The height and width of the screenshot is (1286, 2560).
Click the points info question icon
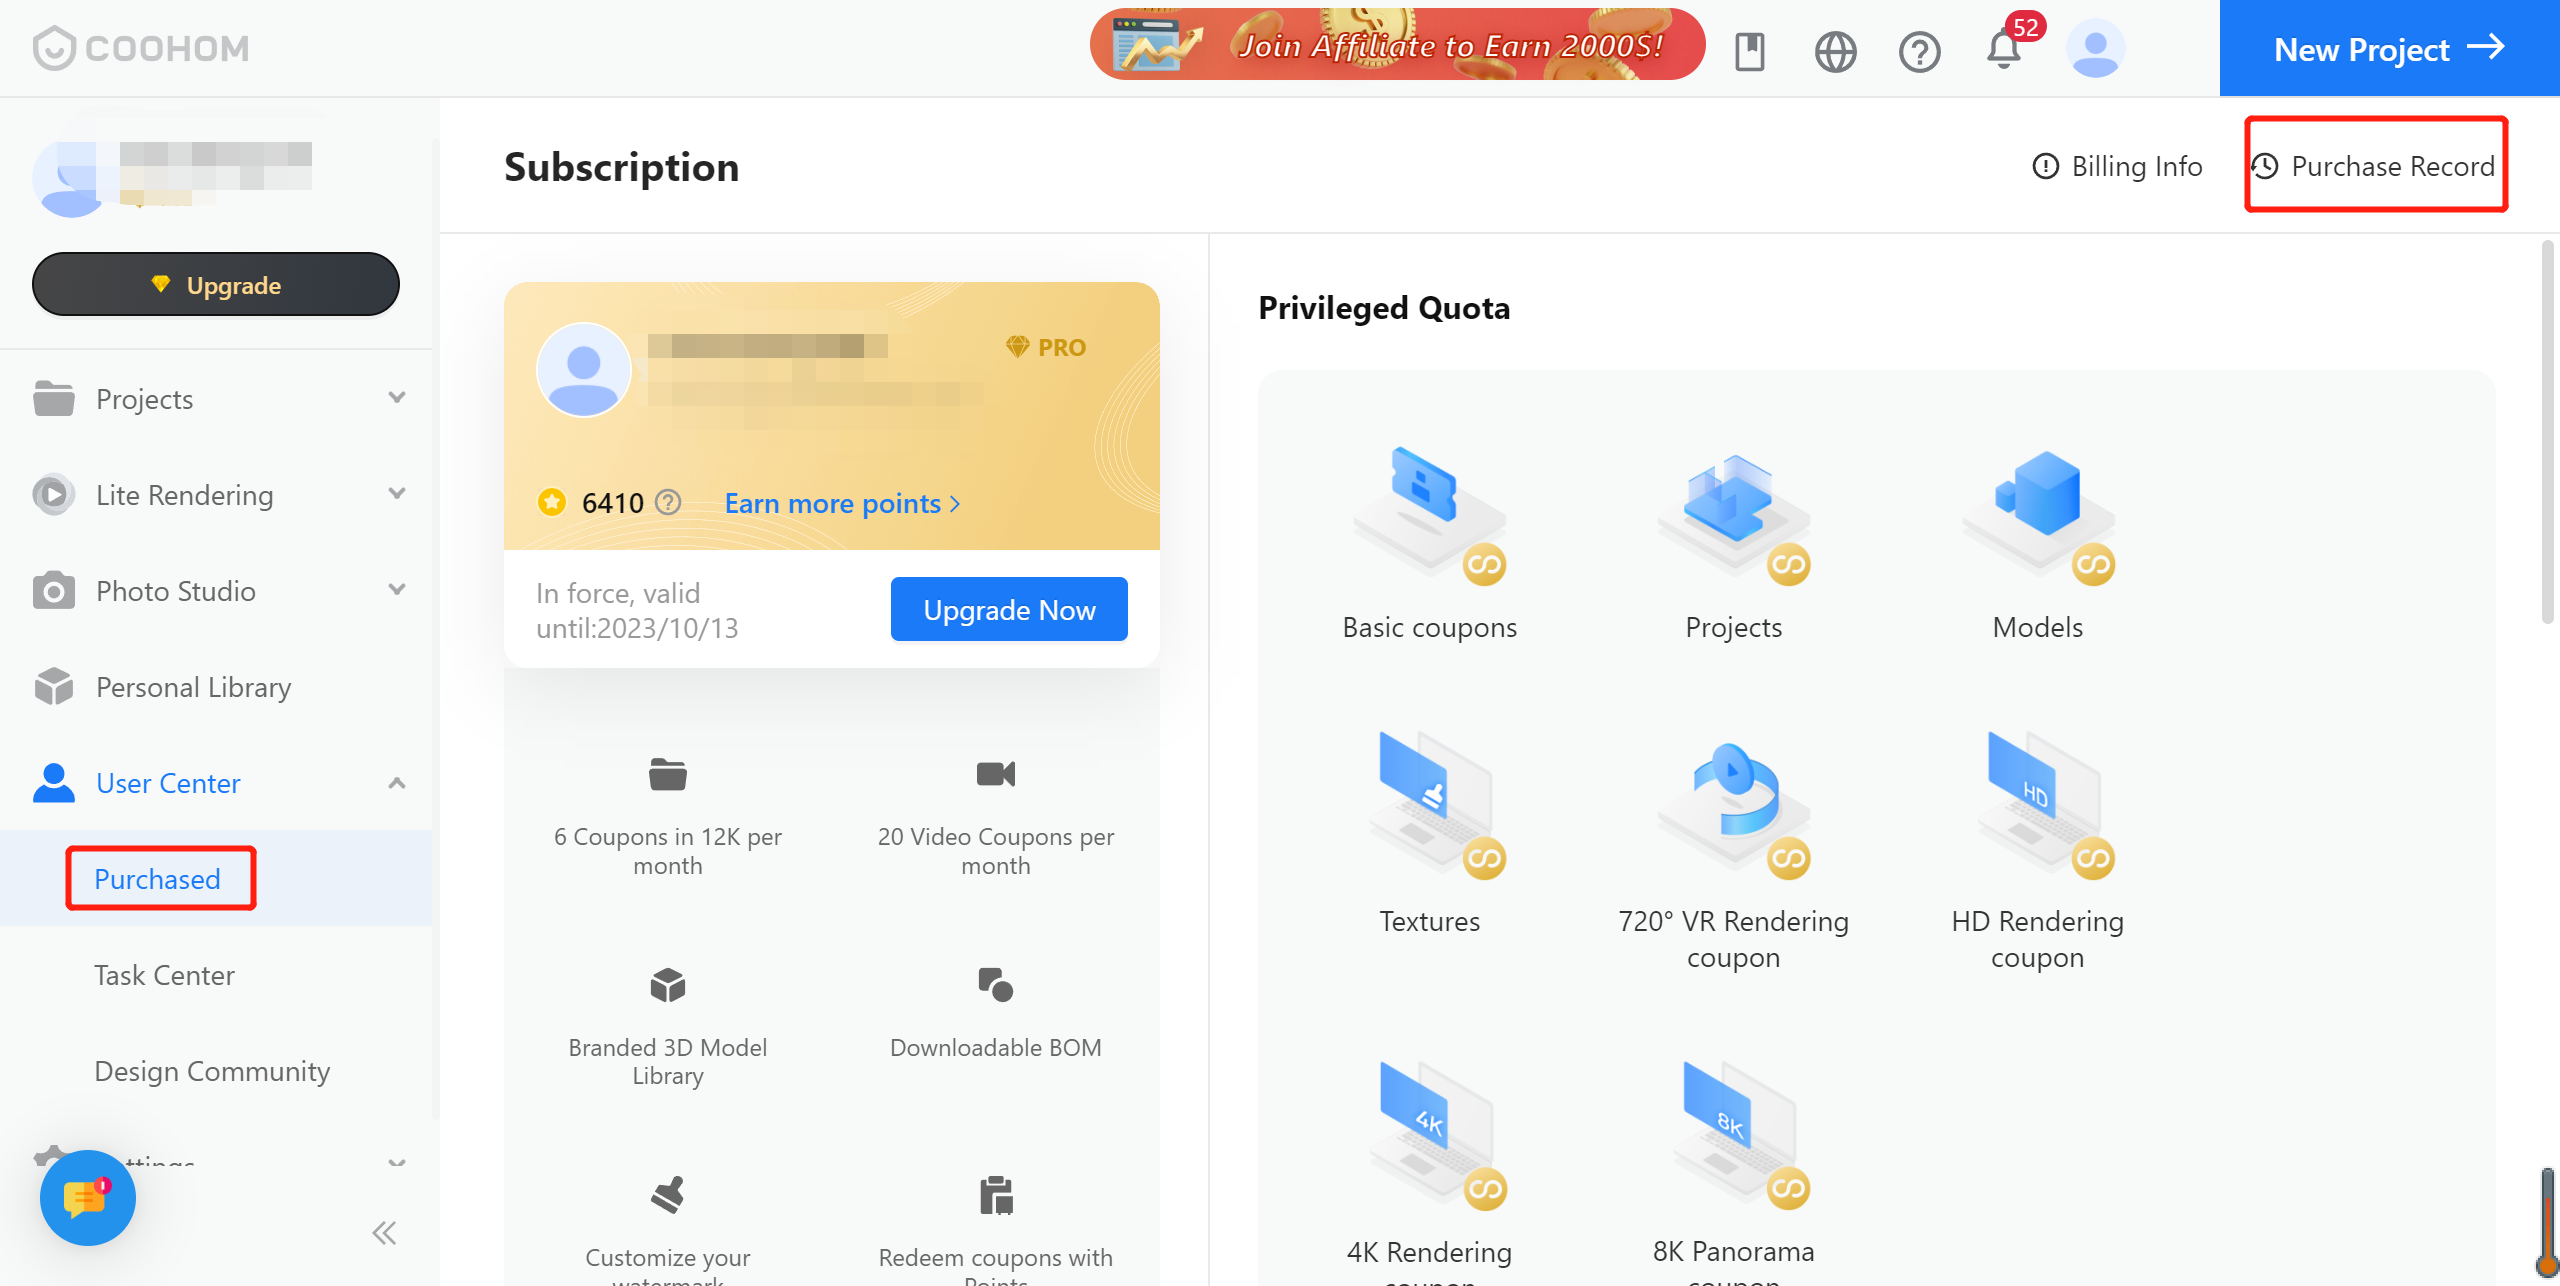668,502
